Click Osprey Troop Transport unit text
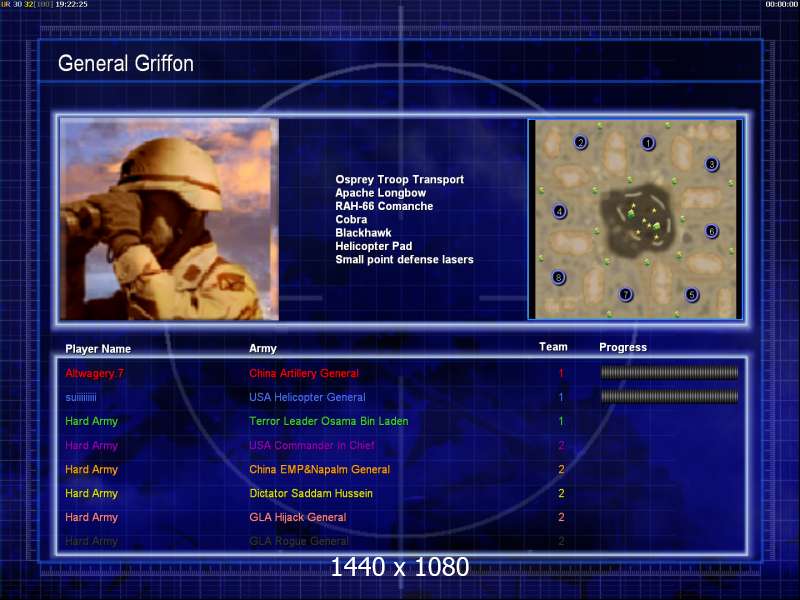This screenshot has height=600, width=800. 399,180
